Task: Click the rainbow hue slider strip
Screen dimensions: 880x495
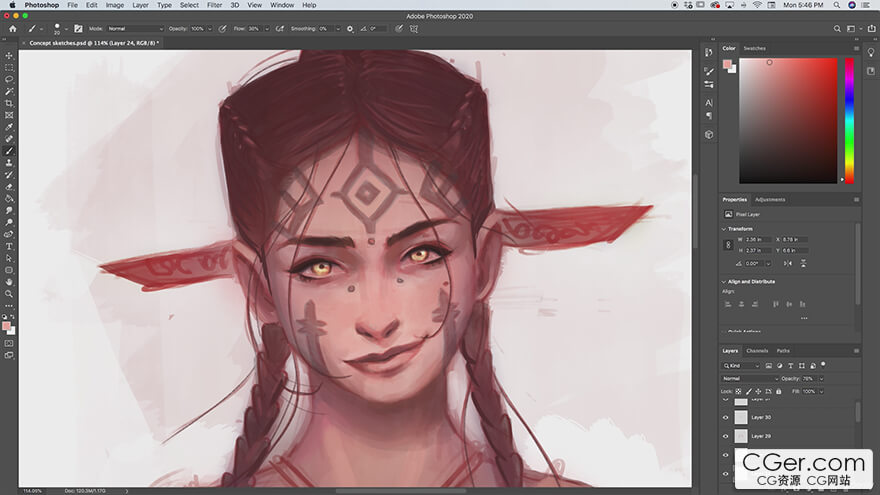Action: pyautogui.click(x=850, y=120)
